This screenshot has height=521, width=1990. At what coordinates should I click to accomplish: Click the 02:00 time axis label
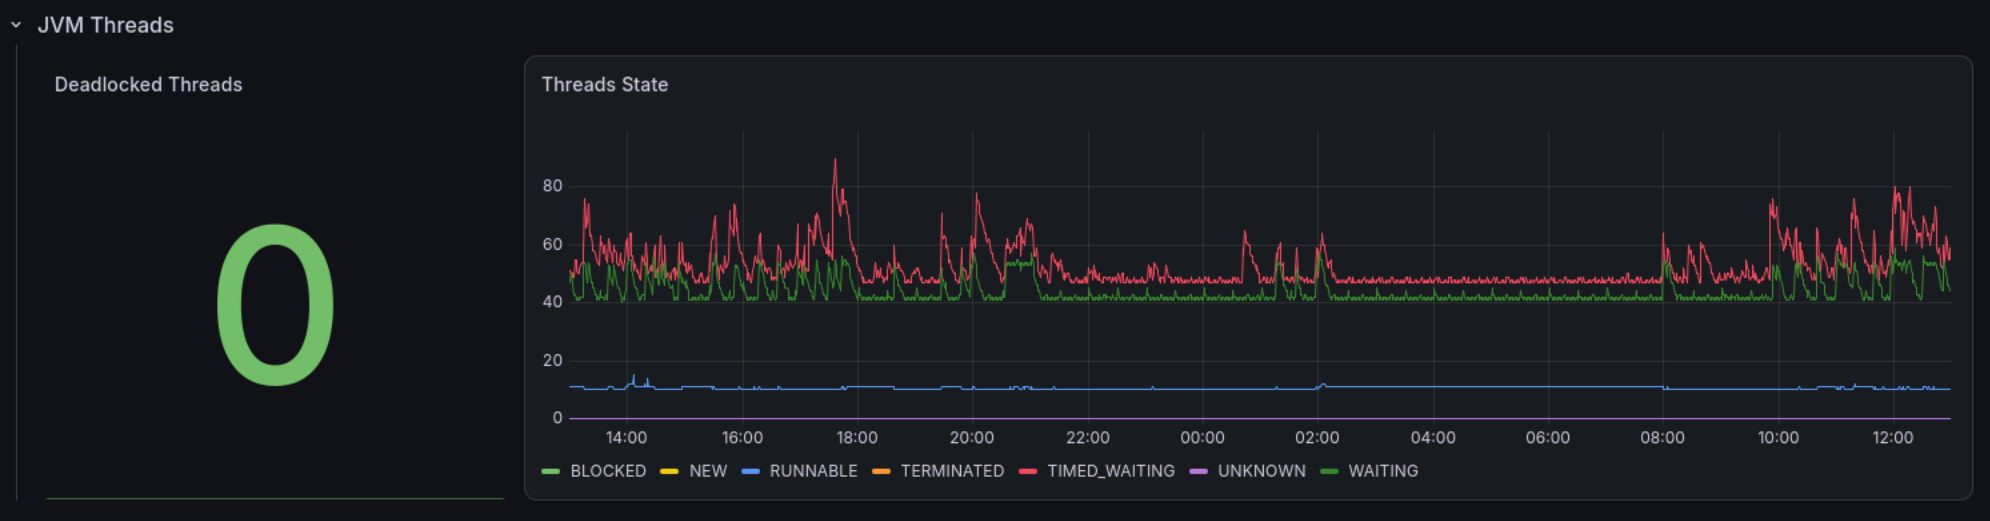pos(1317,438)
